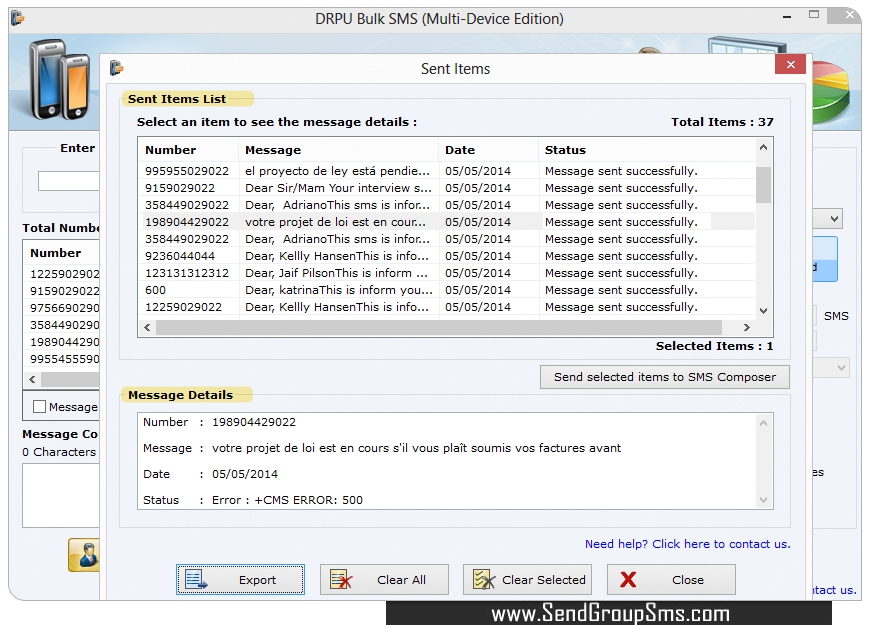Toggle the Message checkbox in main window

pos(39,407)
